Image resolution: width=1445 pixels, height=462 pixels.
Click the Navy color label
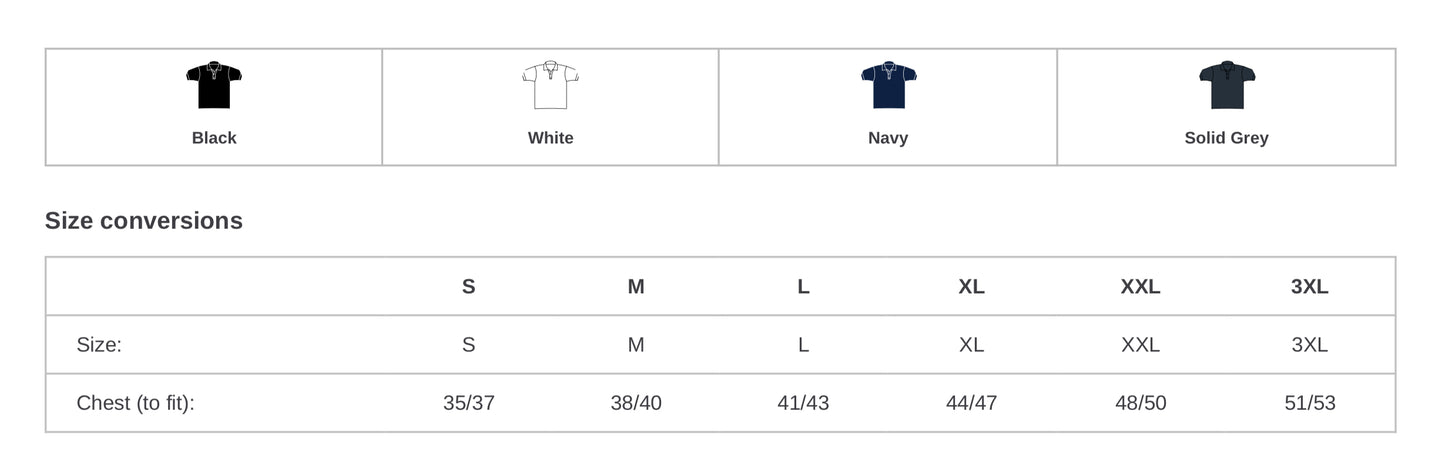(x=888, y=138)
